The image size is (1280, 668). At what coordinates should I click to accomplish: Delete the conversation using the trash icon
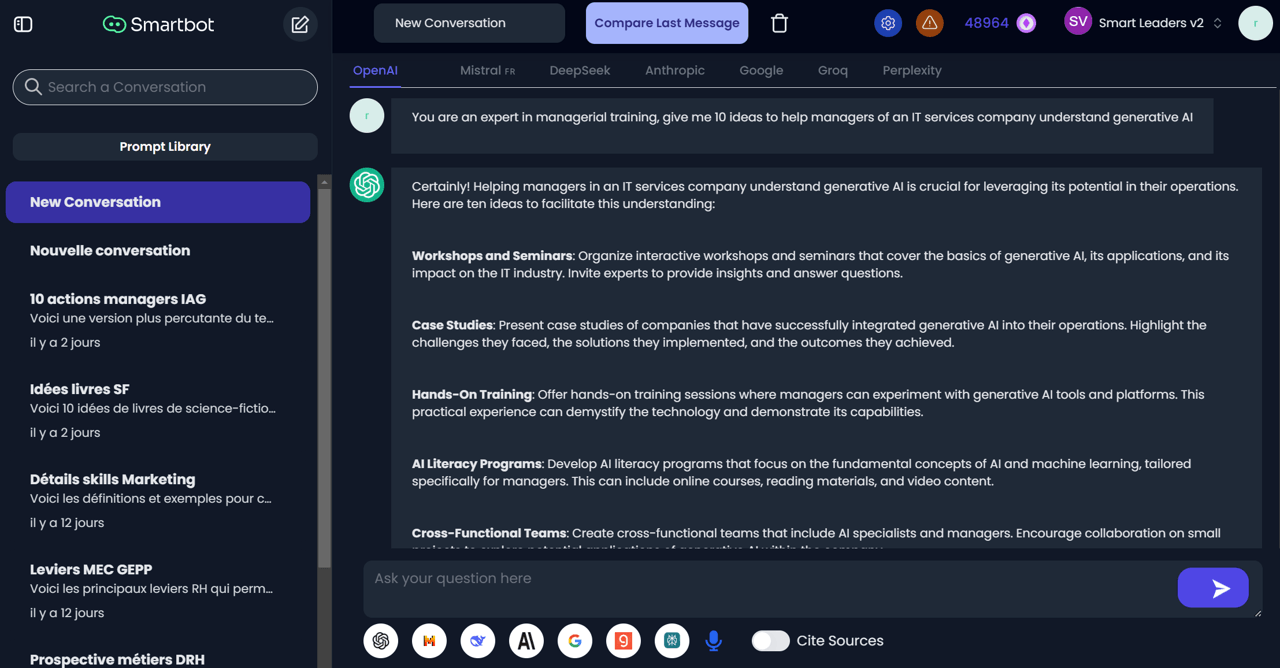[x=779, y=21]
